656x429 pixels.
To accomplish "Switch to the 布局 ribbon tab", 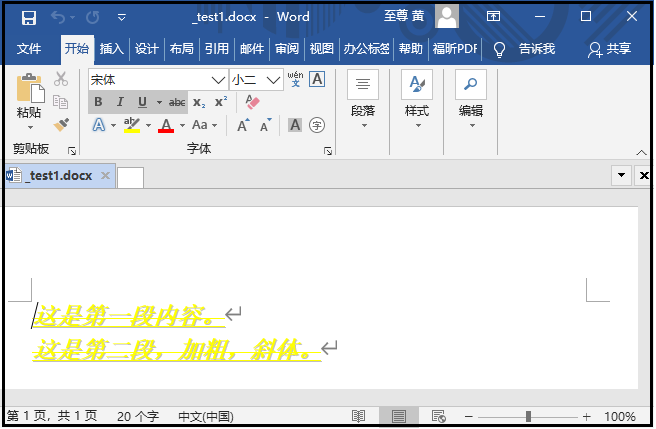I will pos(182,49).
